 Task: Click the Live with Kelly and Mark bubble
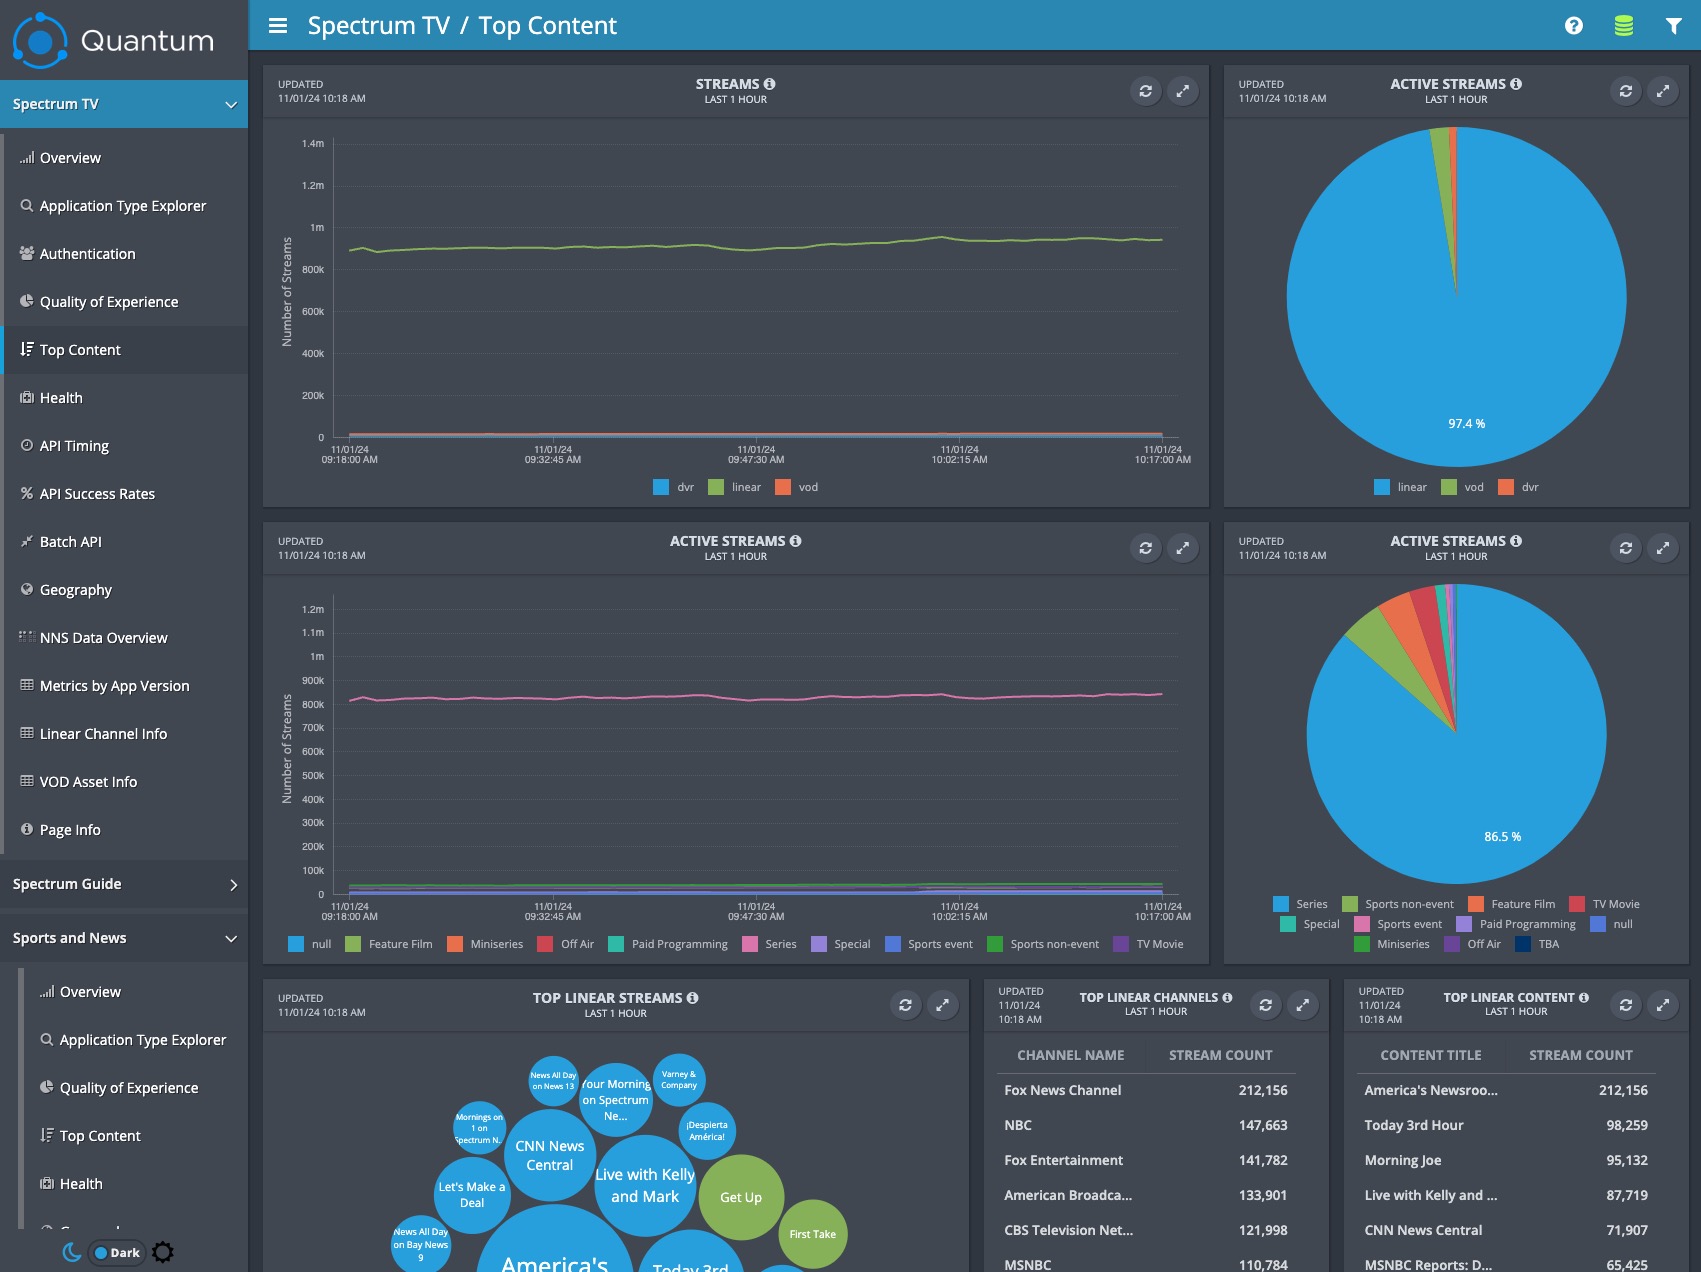coord(645,1186)
